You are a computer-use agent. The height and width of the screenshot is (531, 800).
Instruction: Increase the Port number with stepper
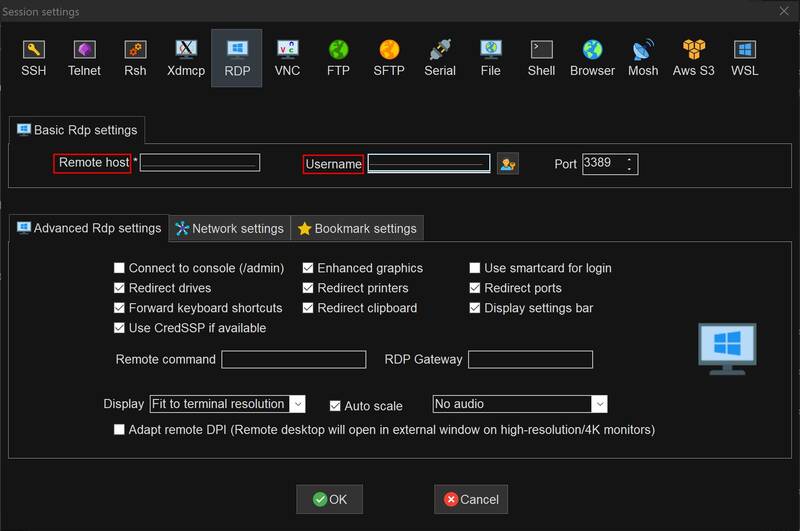click(x=629, y=159)
